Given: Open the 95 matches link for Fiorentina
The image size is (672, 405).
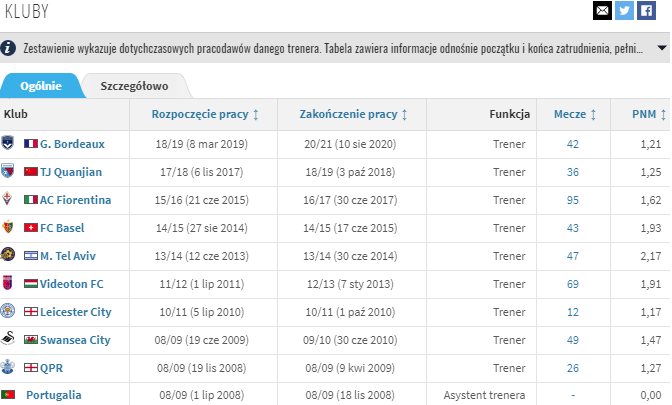Looking at the screenshot, I should [x=573, y=200].
